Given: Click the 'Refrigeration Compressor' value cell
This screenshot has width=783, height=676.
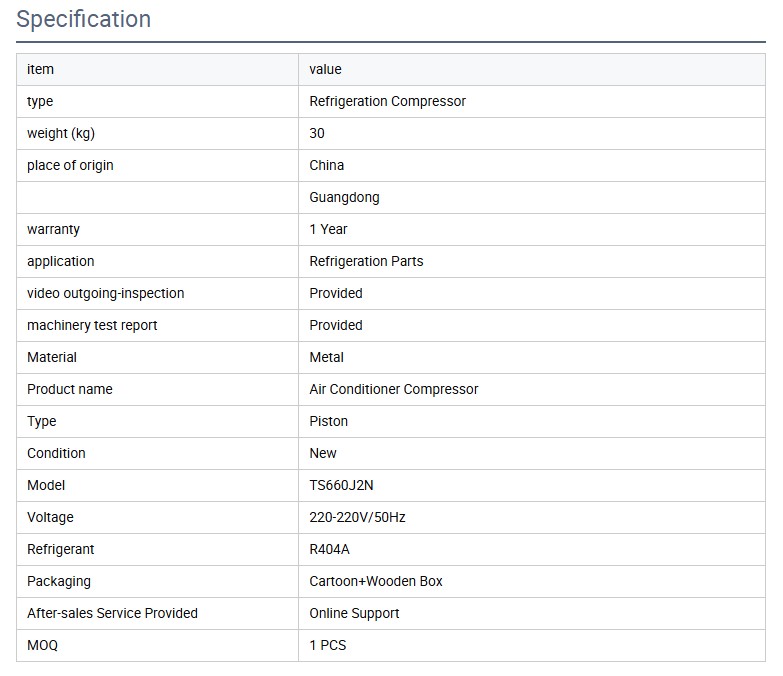Looking at the screenshot, I should pos(388,101).
